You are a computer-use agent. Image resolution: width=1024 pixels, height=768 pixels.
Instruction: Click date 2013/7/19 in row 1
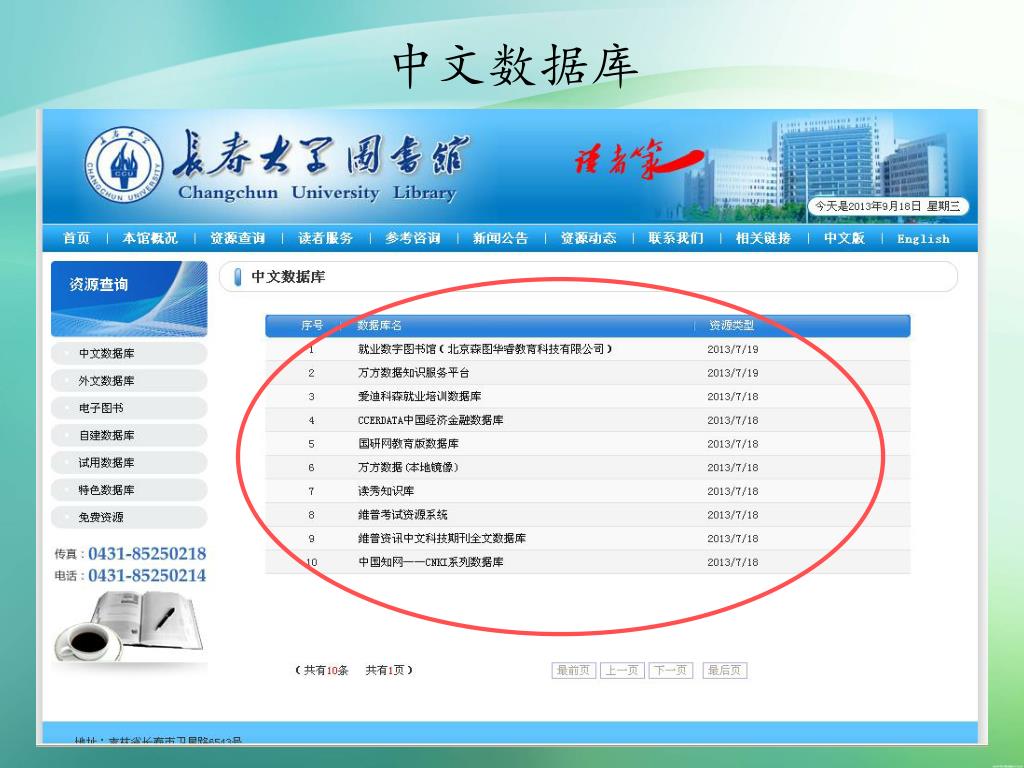tap(733, 349)
